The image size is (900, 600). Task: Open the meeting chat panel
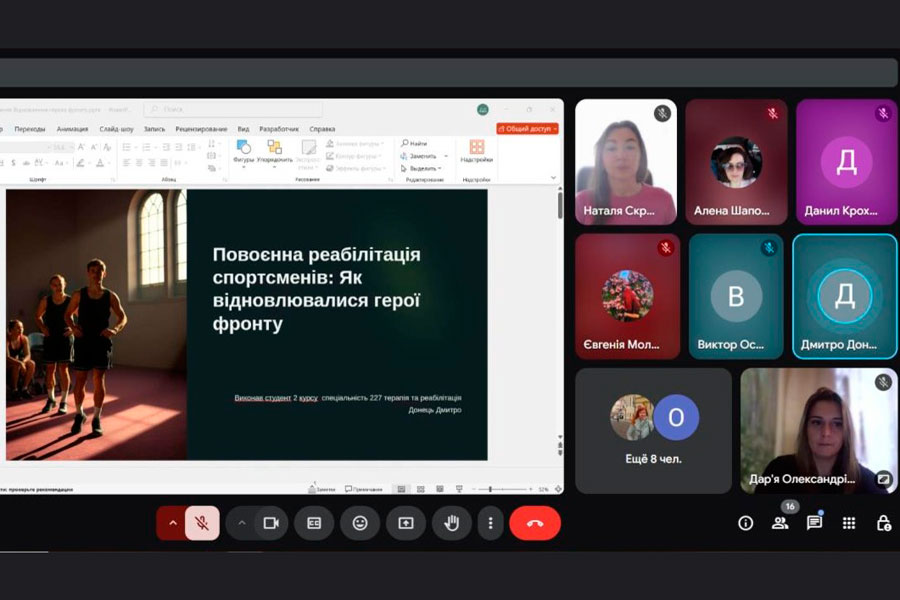pos(815,523)
